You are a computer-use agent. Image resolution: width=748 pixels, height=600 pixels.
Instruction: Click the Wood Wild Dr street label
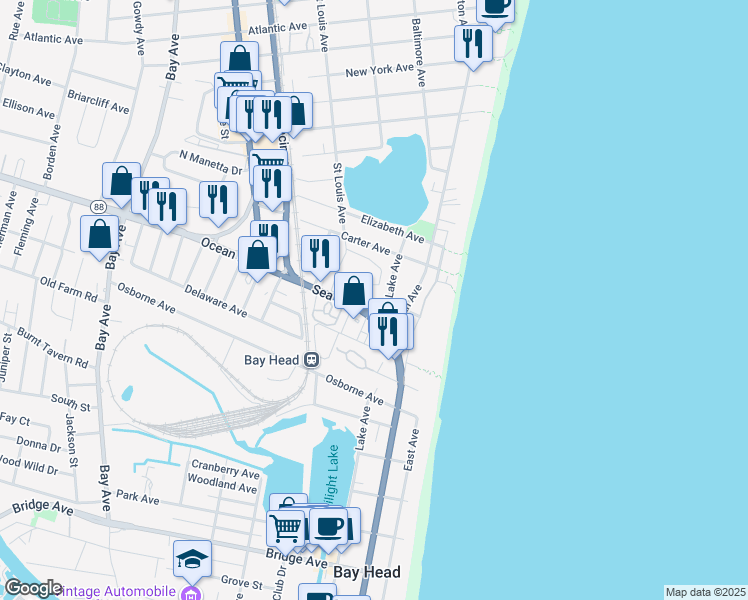[x=29, y=465]
